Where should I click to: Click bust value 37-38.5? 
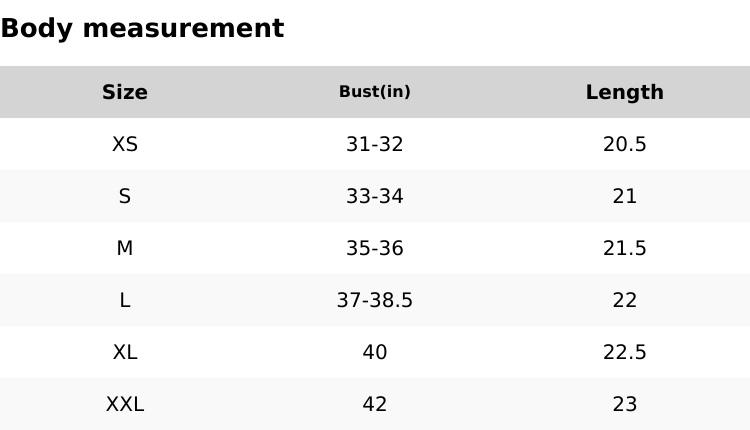[x=375, y=300]
